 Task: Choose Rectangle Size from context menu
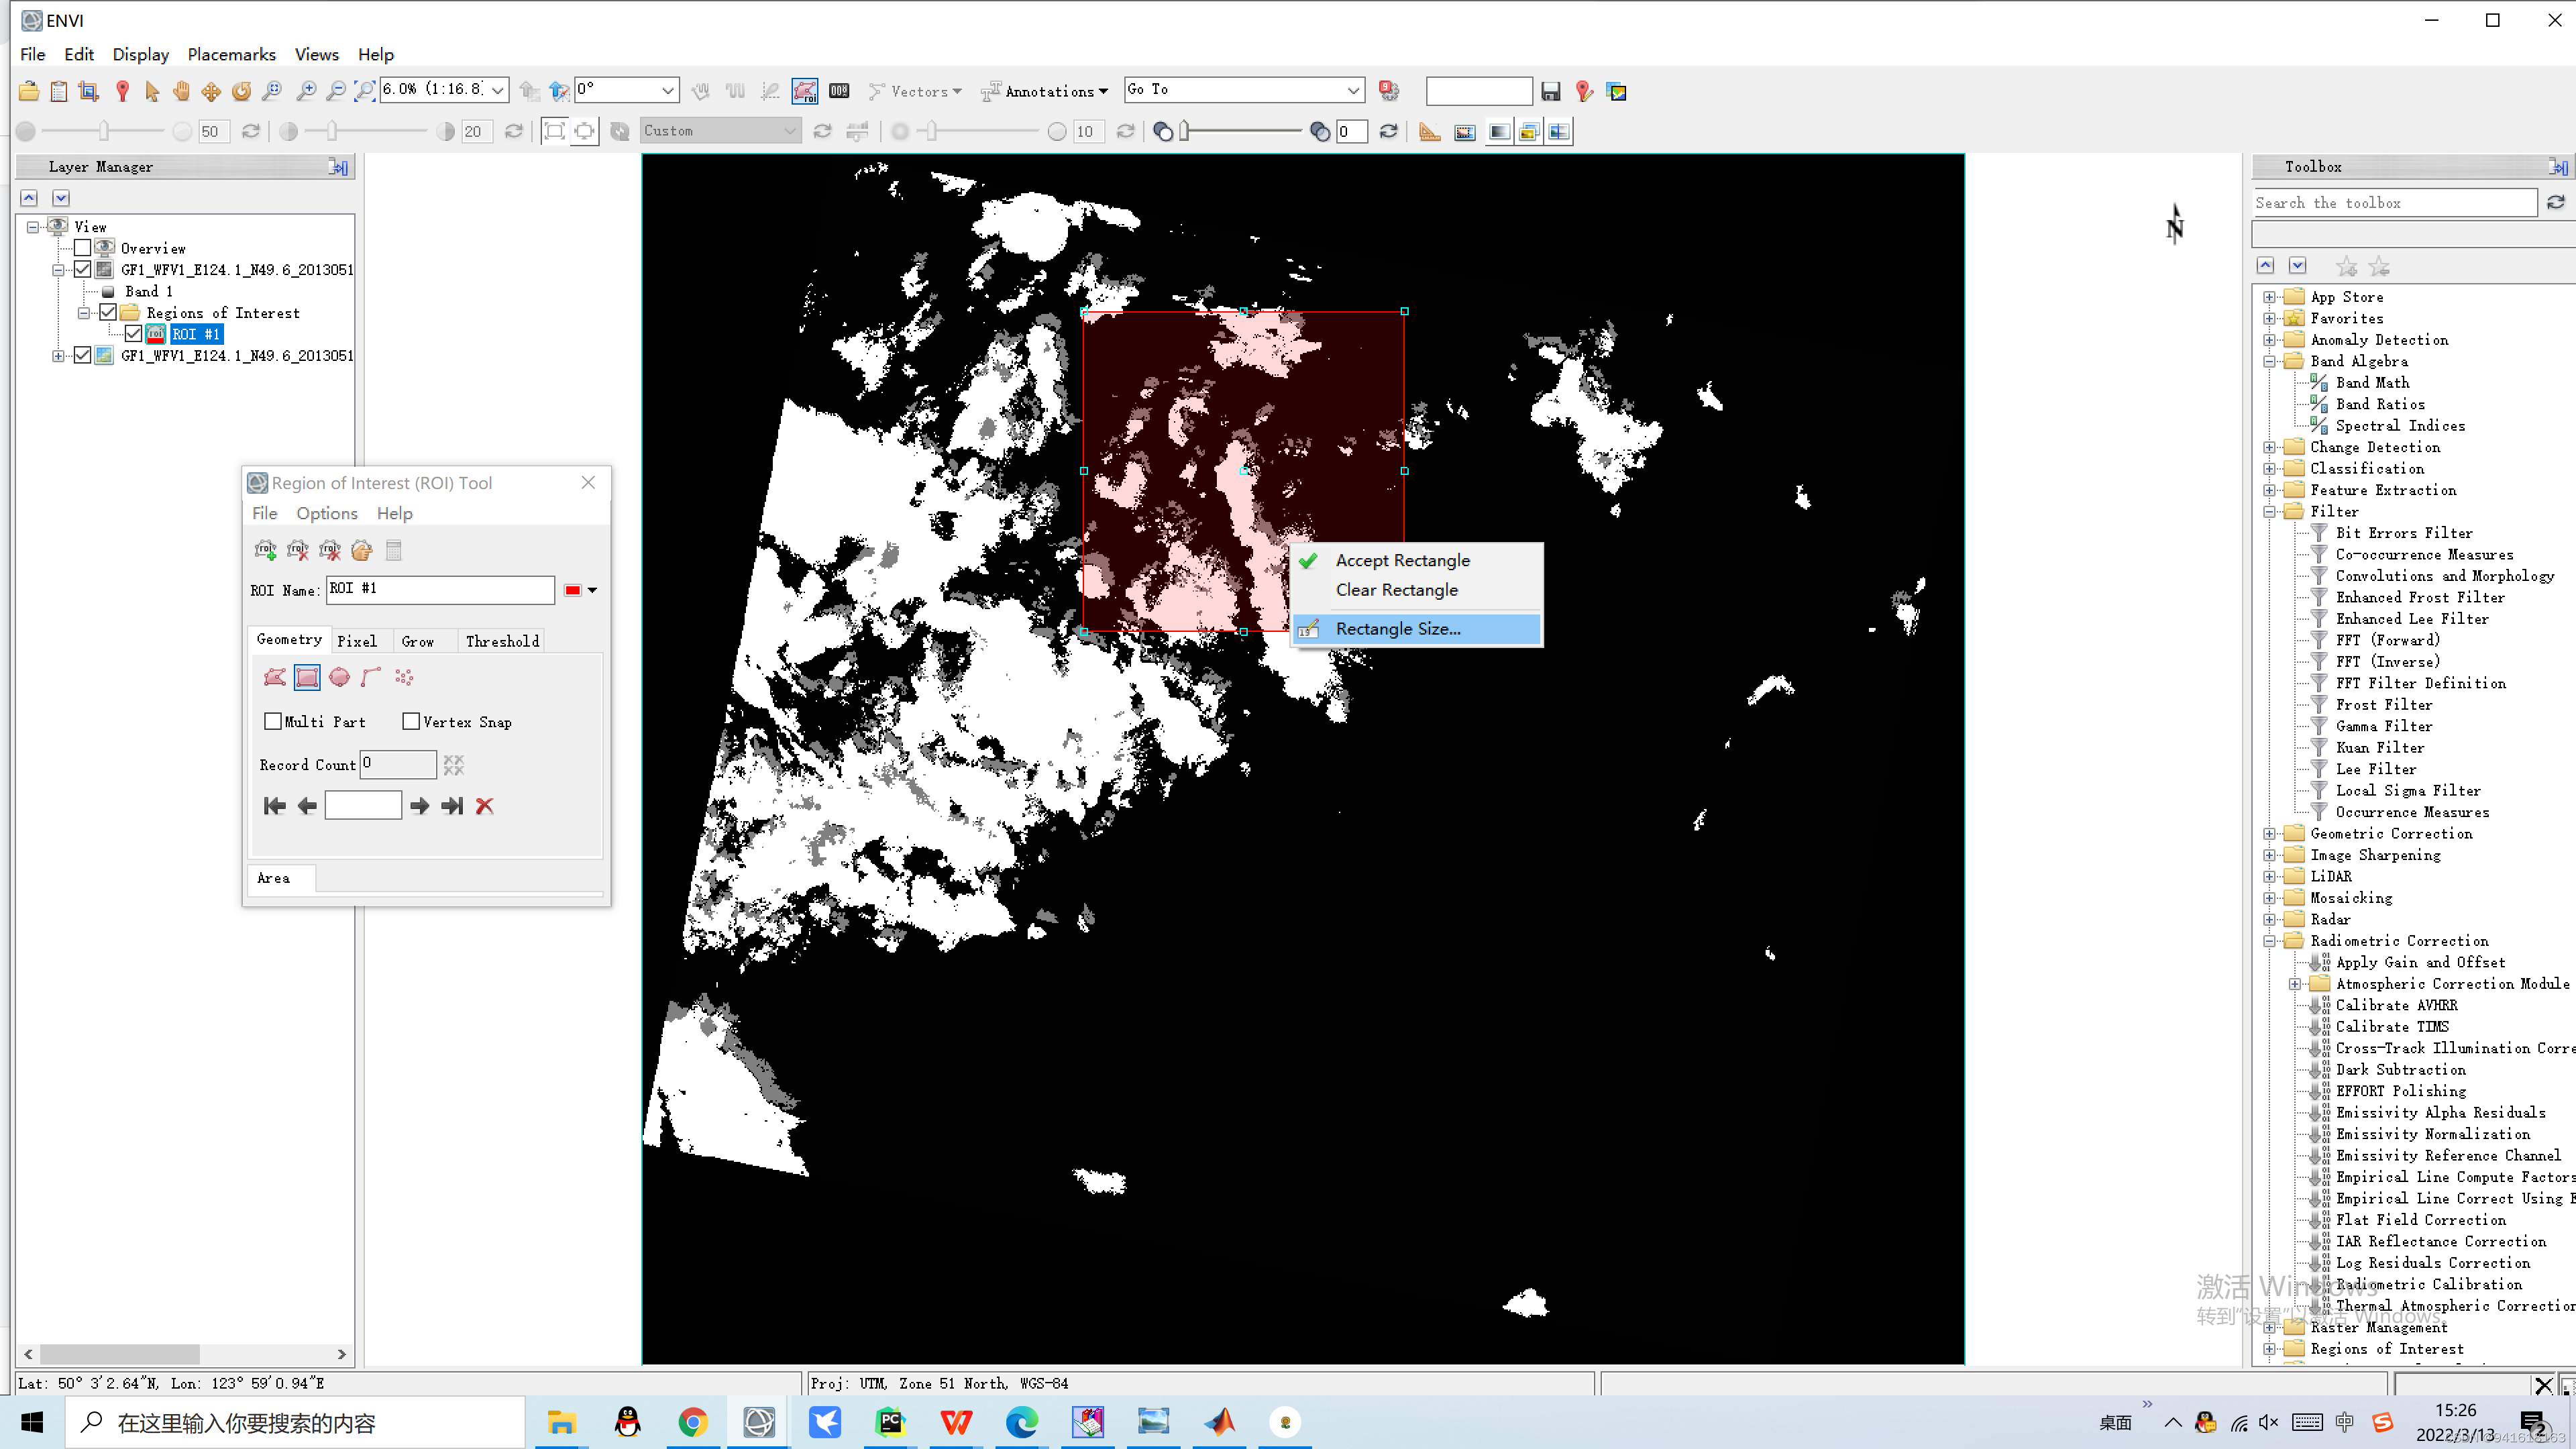click(1398, 629)
